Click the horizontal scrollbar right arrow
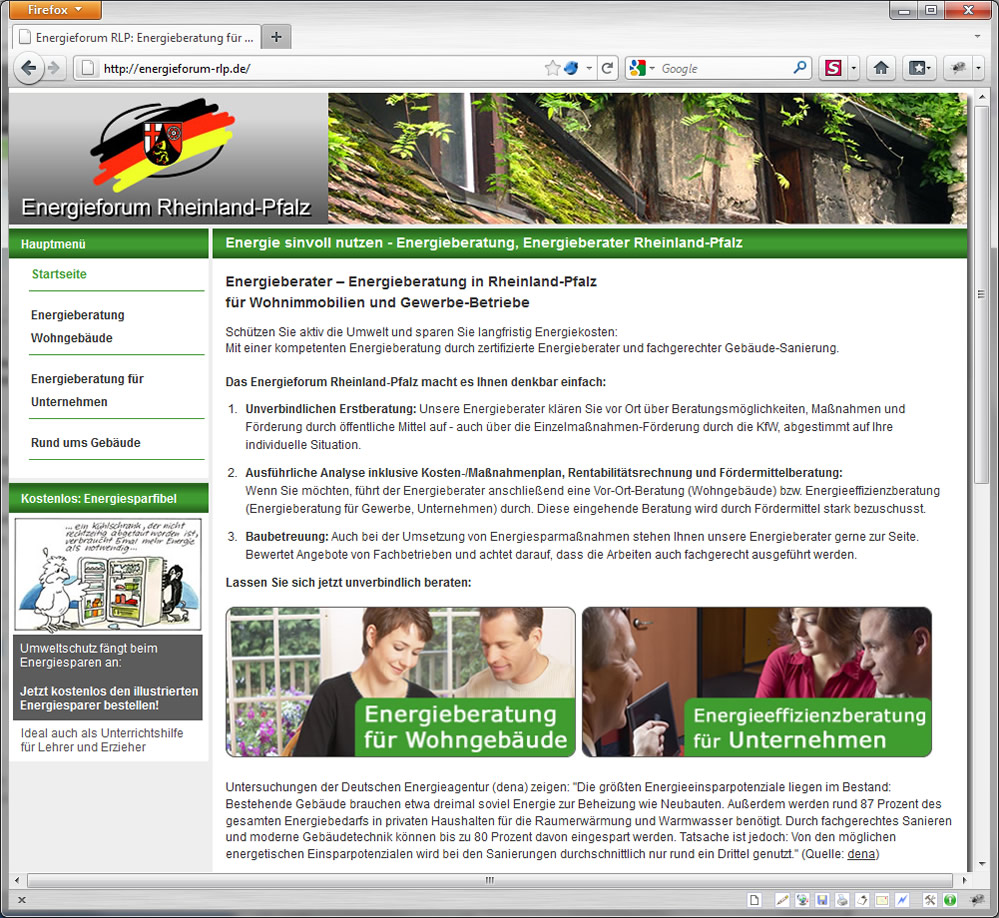The height and width of the screenshot is (918, 999). (964, 880)
